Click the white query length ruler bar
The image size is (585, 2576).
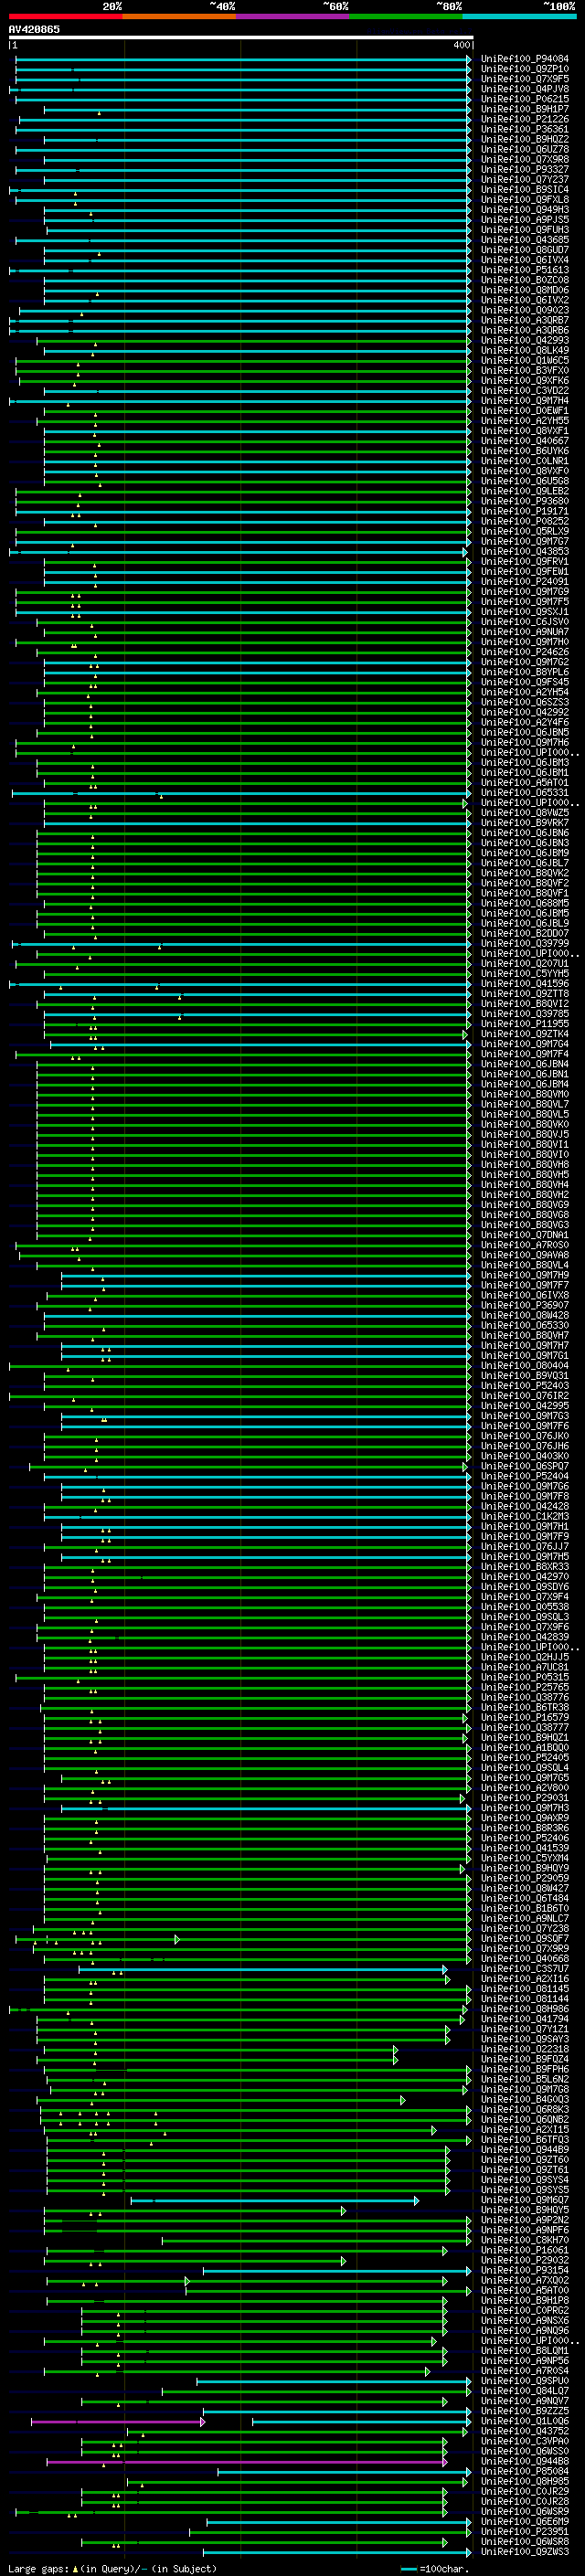(x=240, y=37)
